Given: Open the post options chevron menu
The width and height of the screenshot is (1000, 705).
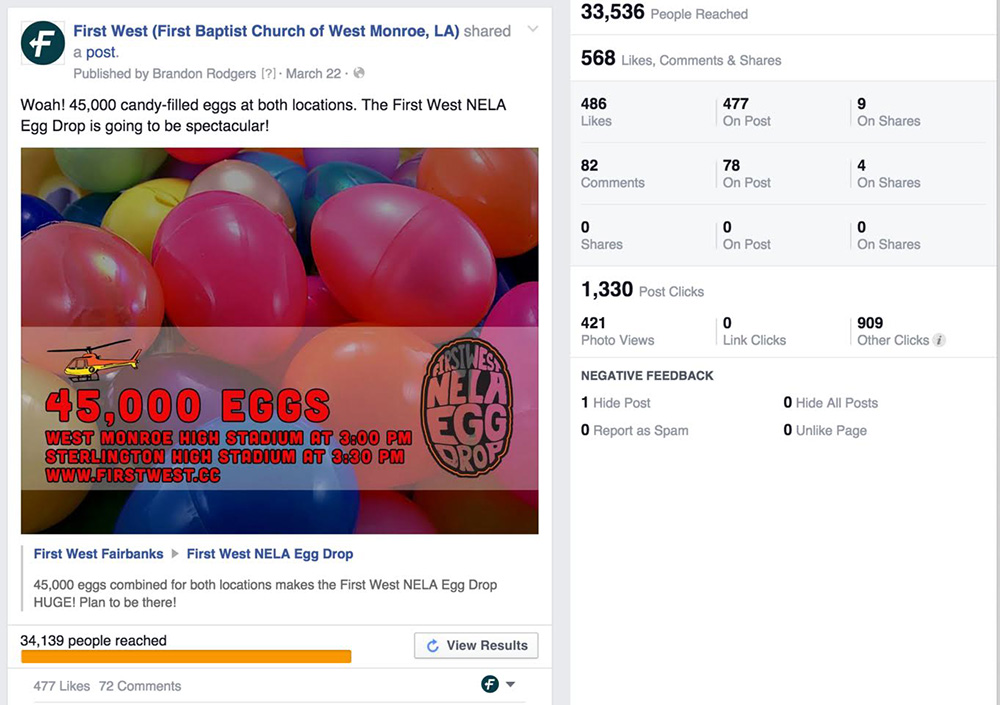Looking at the screenshot, I should click(533, 29).
